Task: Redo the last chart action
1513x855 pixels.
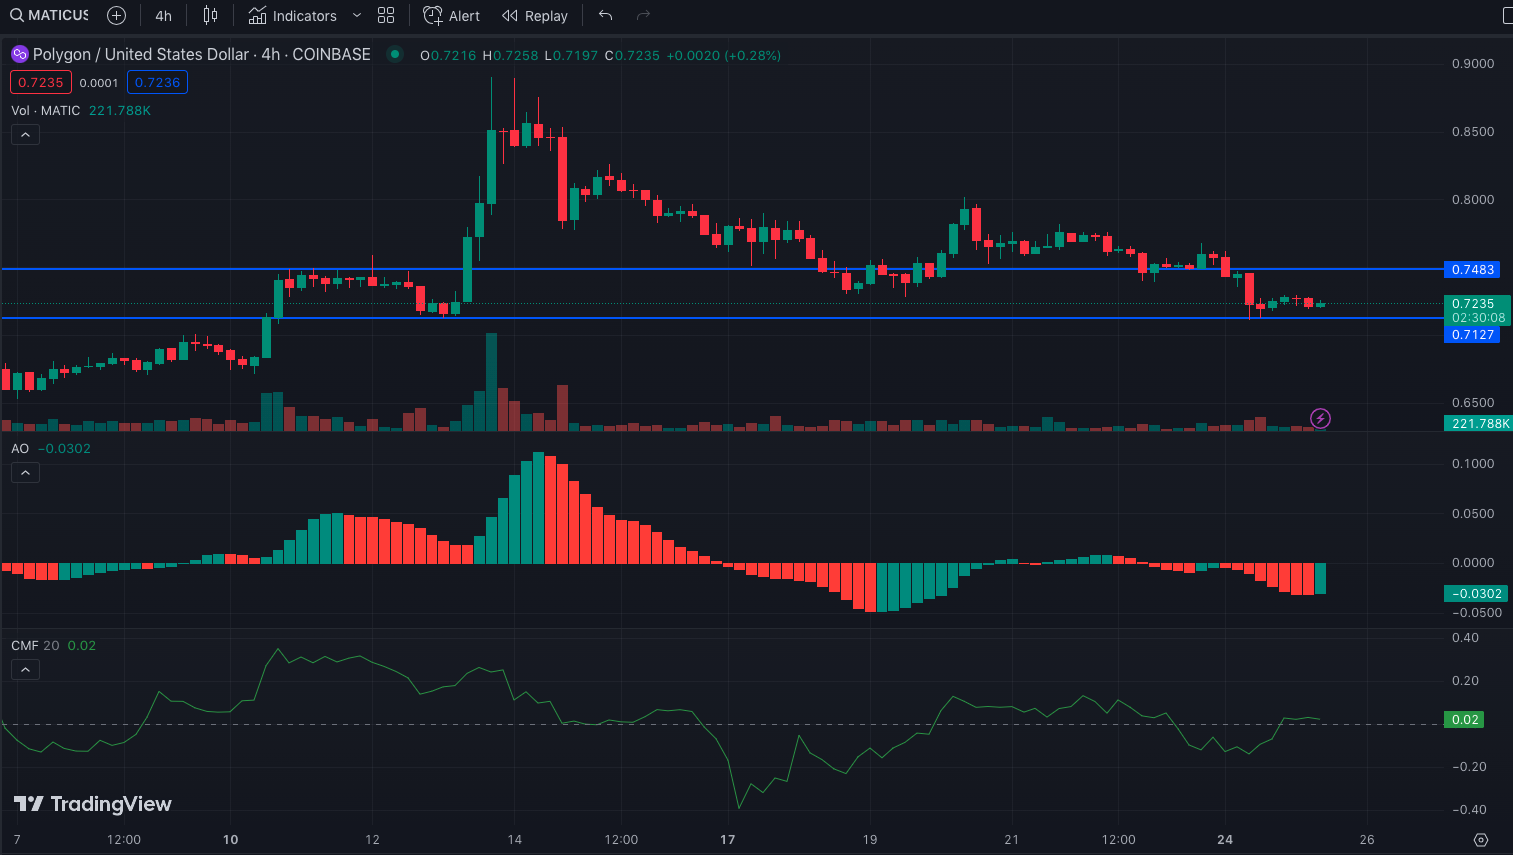Action: pos(643,15)
